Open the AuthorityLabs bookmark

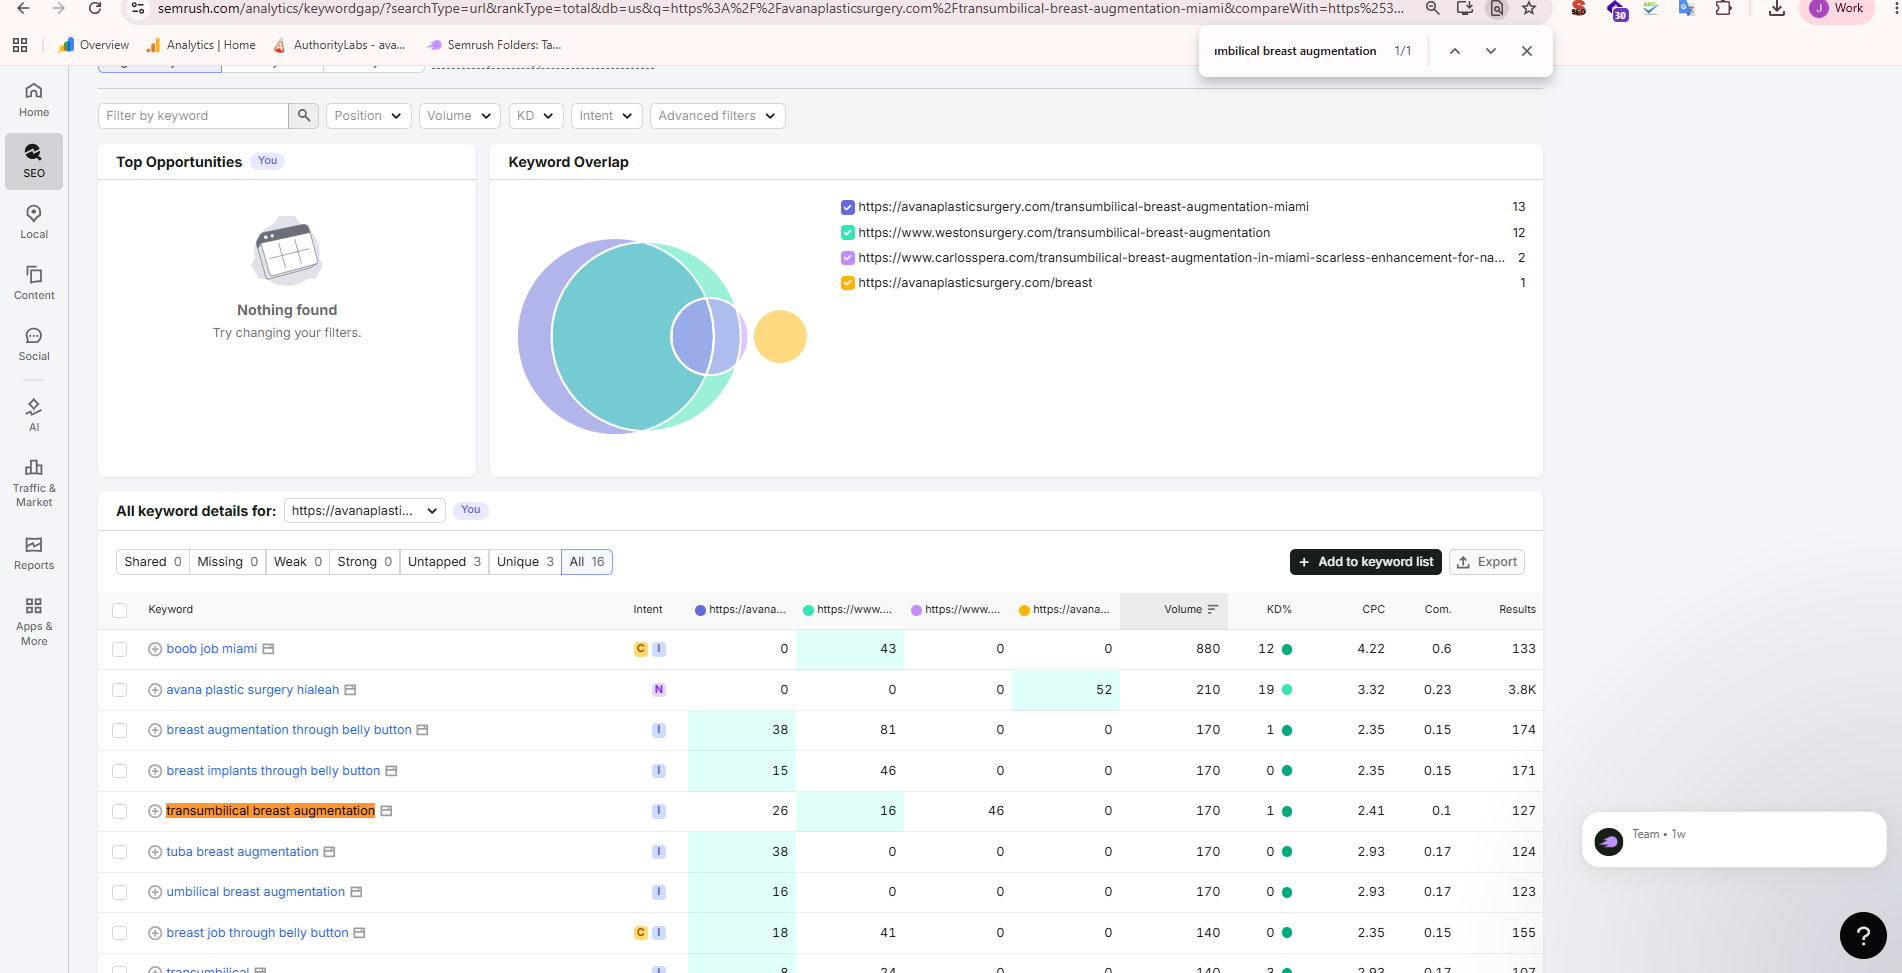339,45
